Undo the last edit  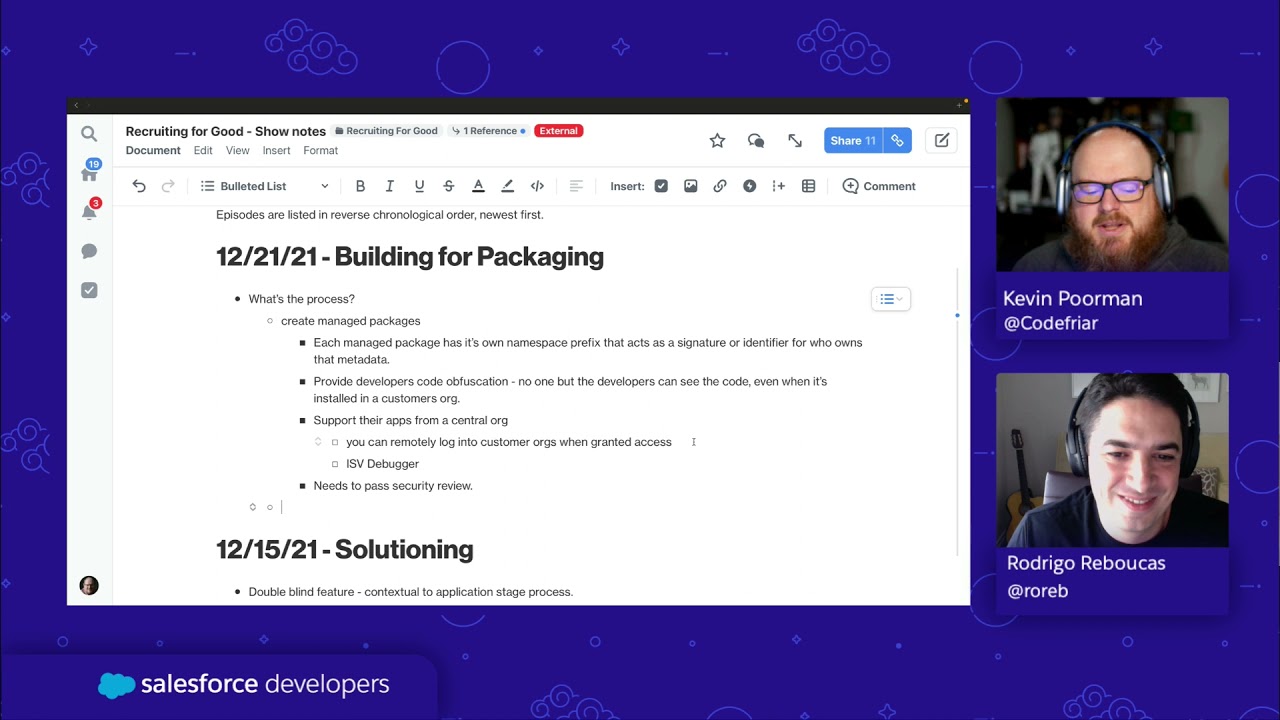(139, 186)
